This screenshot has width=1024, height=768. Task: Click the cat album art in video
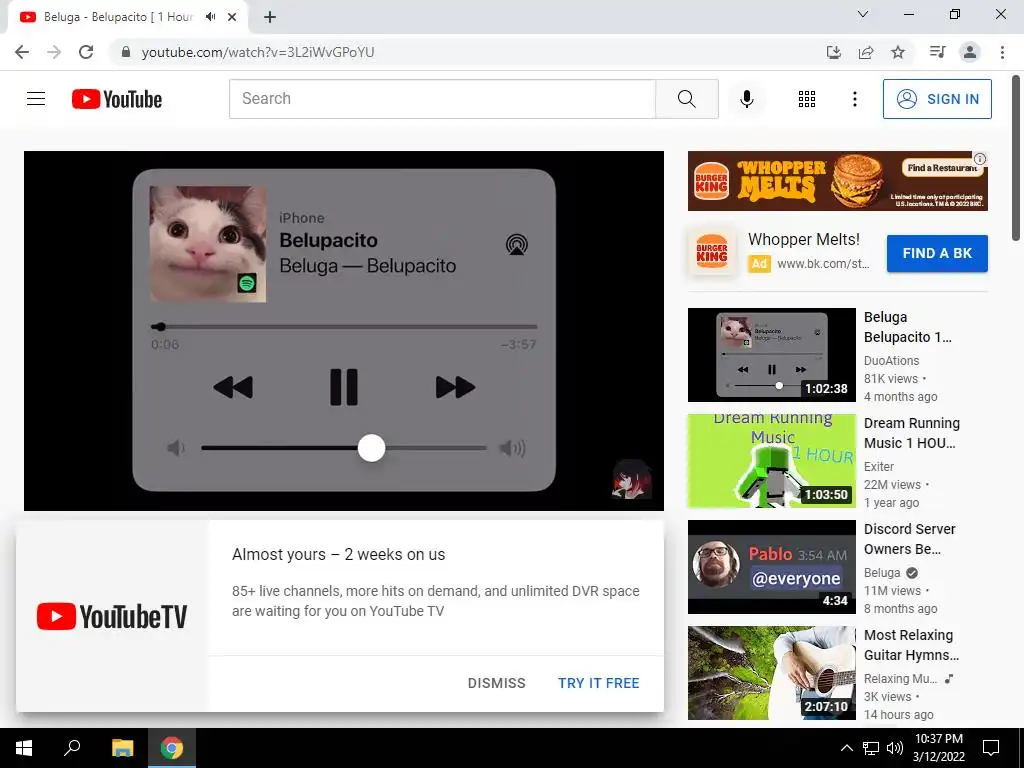(208, 244)
